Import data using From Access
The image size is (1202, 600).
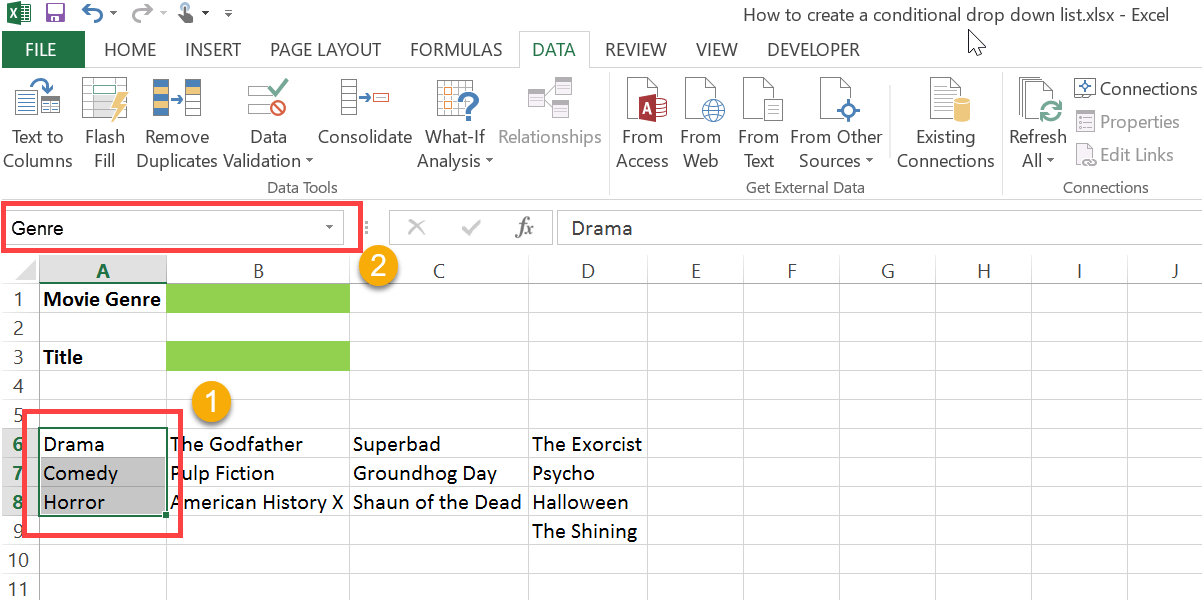642,120
